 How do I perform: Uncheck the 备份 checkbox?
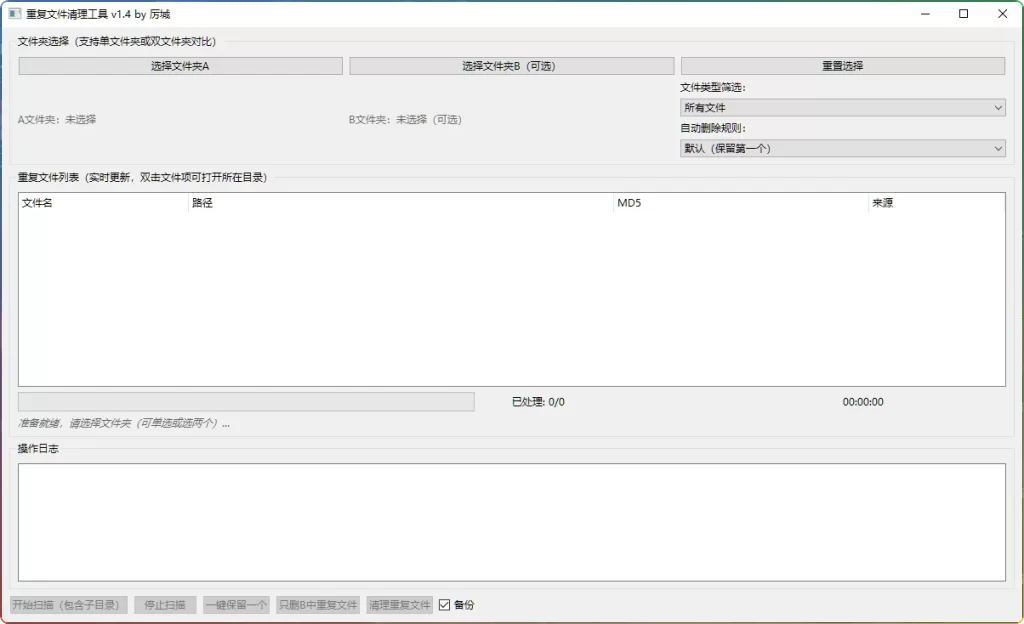[x=445, y=605]
